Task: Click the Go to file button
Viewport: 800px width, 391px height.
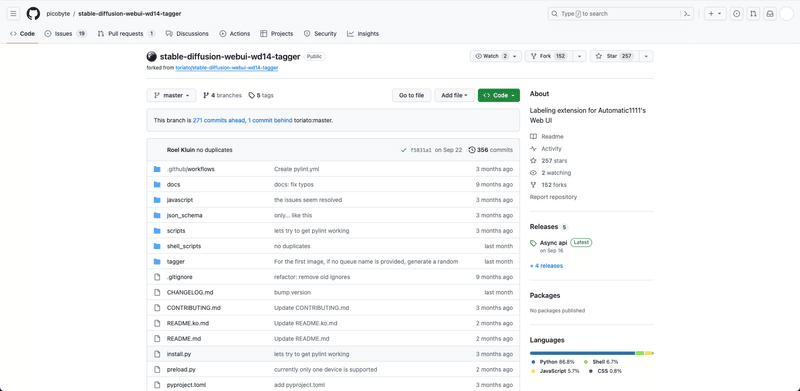Action: (x=411, y=95)
